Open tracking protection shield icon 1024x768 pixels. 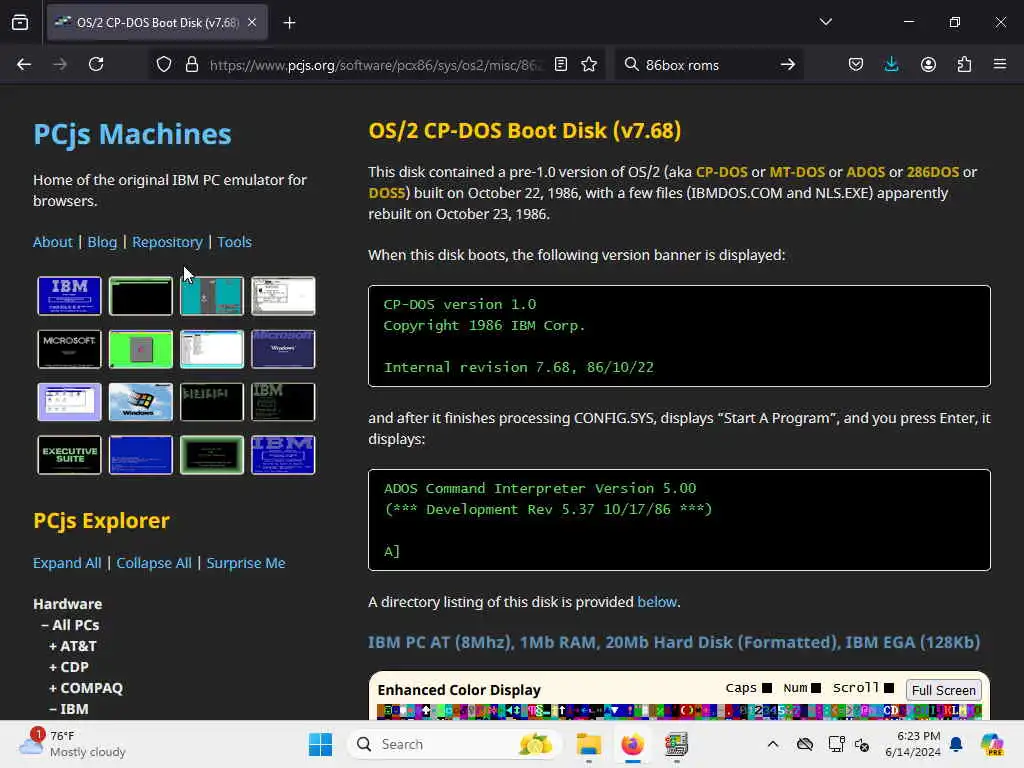point(164,64)
